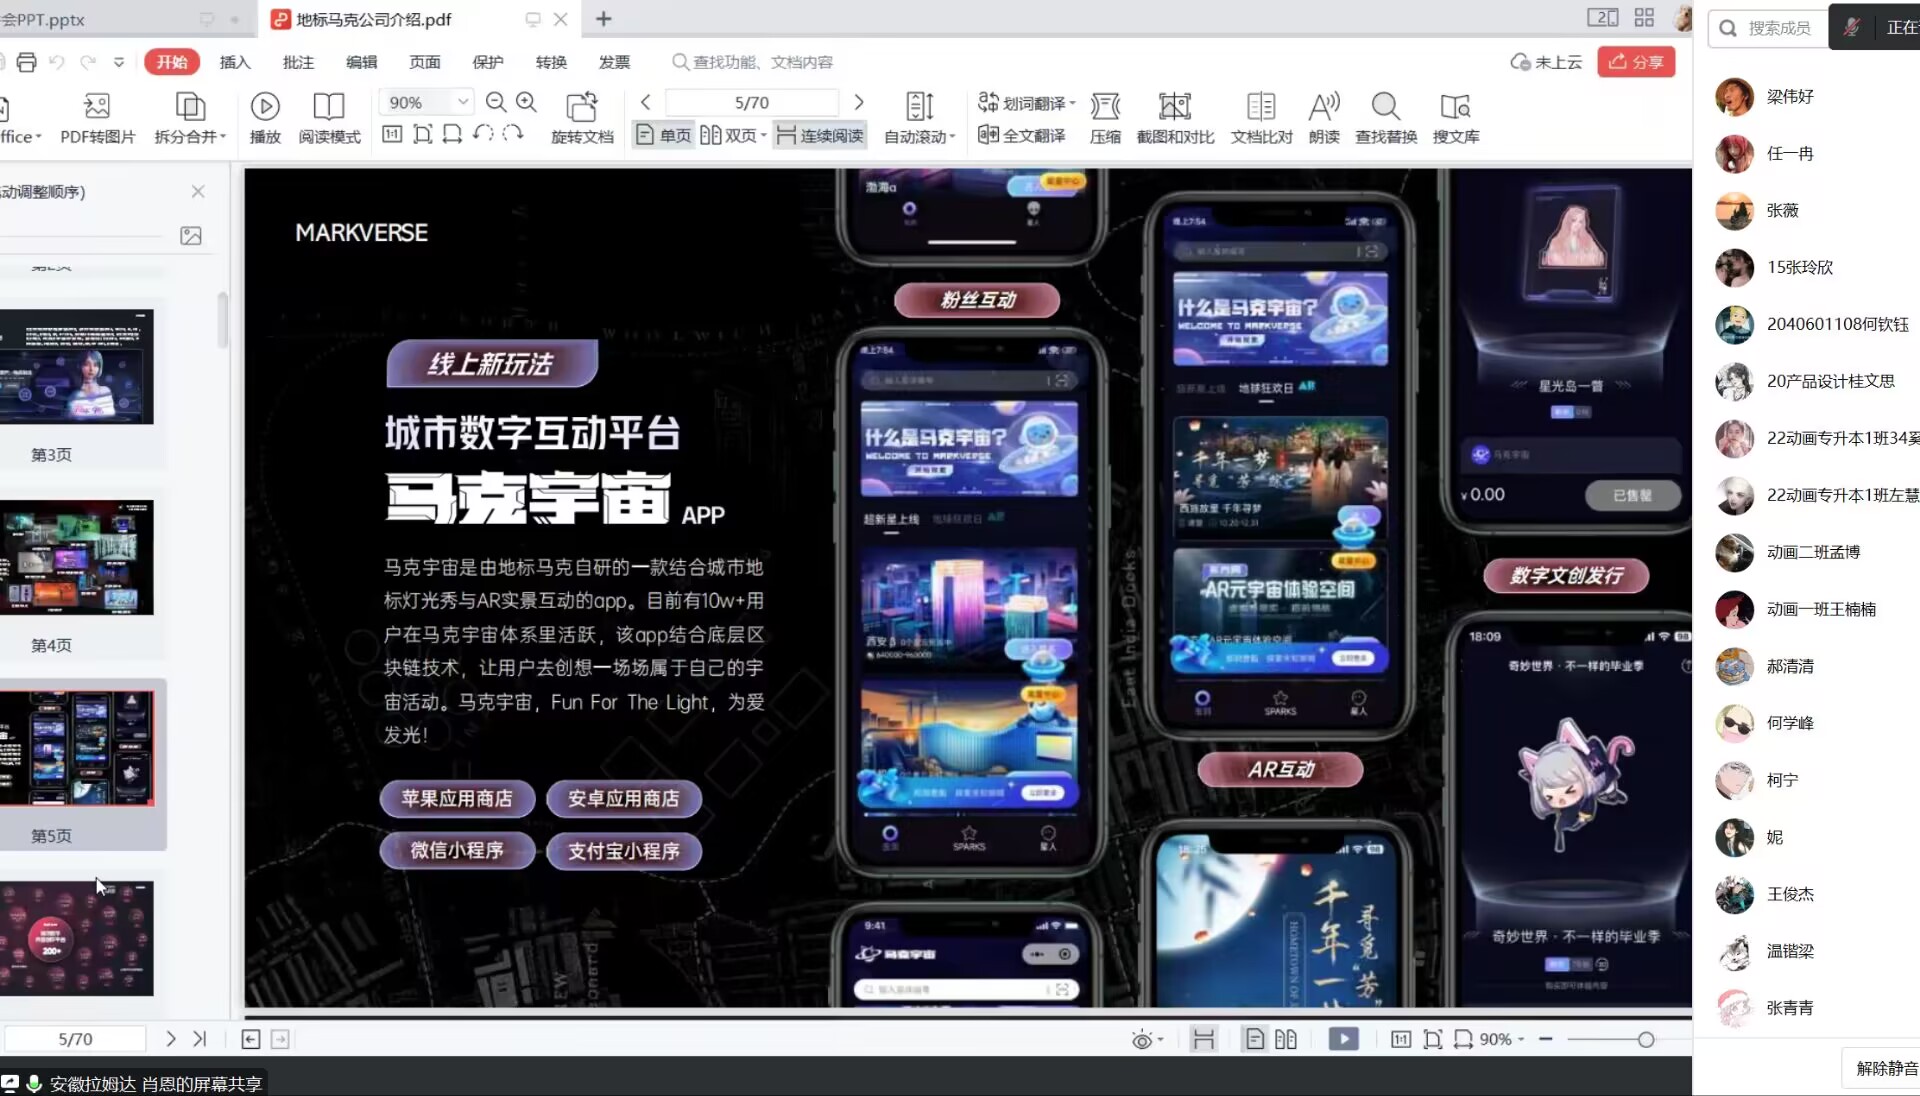Enter 阅读模式 reading mode

click(x=329, y=118)
